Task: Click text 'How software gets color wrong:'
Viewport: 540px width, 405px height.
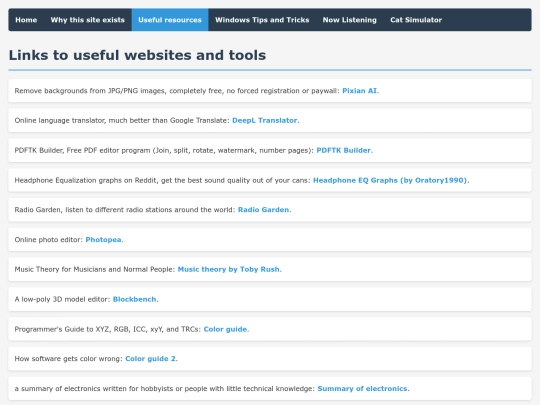Action: pos(69,359)
